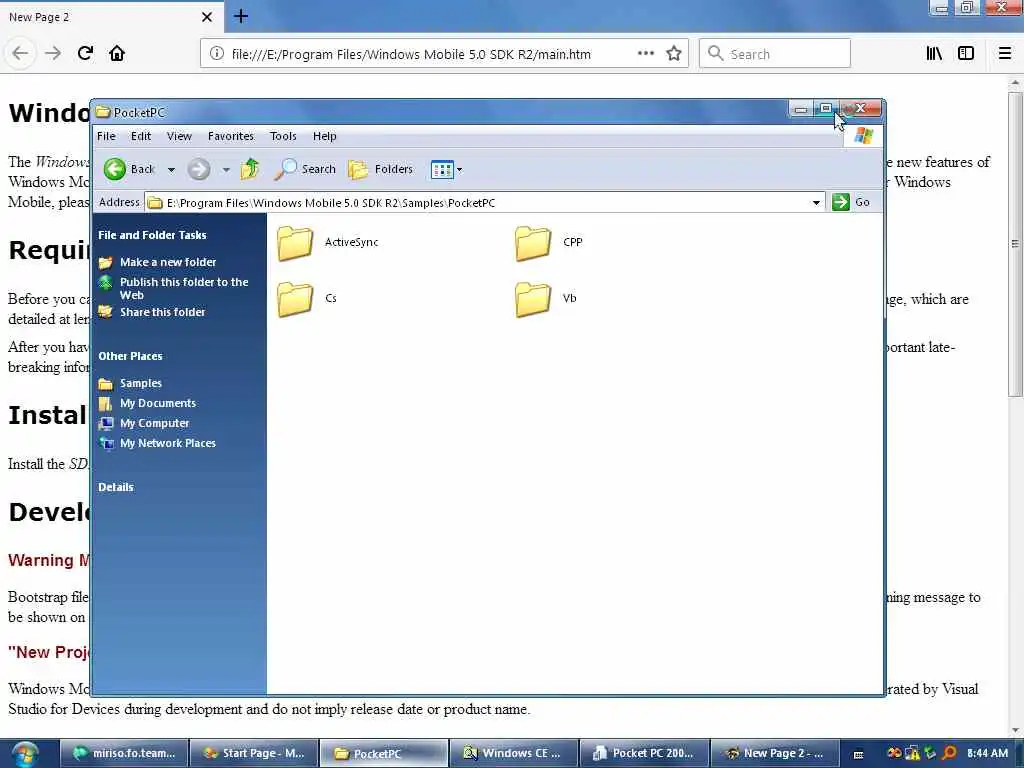Close the New Page 2 tab
The image size is (1024, 768).
tap(207, 17)
